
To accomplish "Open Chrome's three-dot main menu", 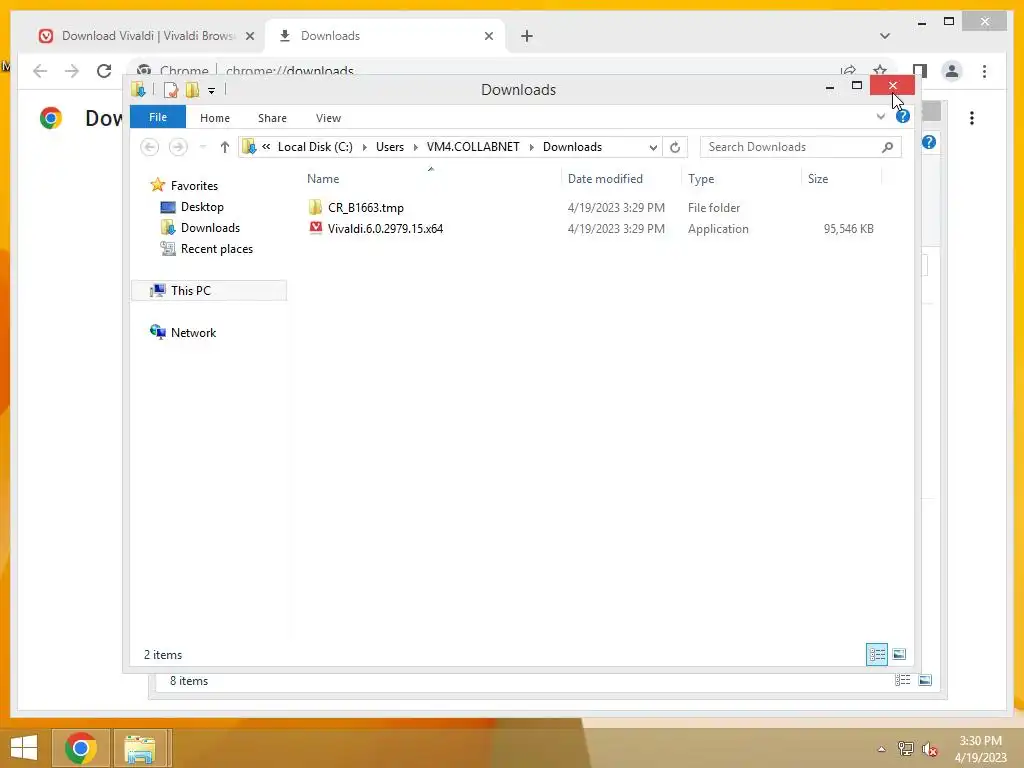I will 984,71.
